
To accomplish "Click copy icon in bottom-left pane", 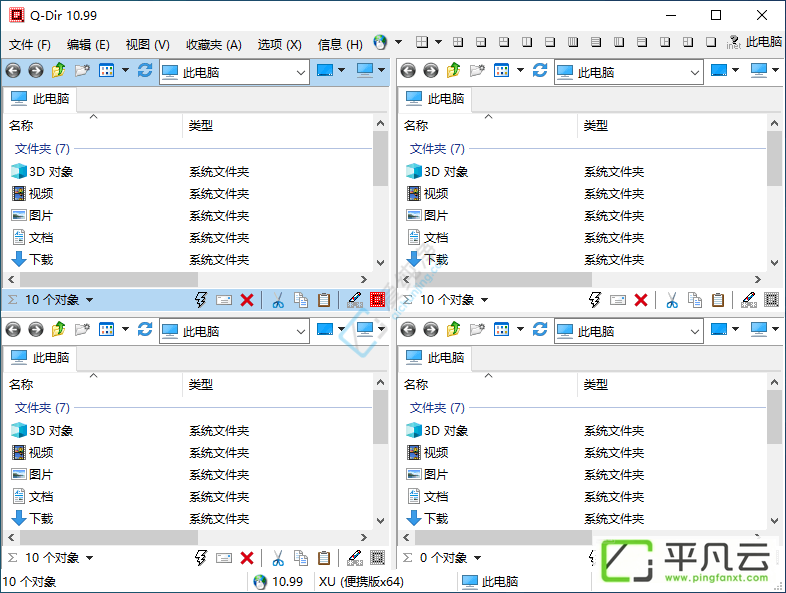I will [301, 557].
